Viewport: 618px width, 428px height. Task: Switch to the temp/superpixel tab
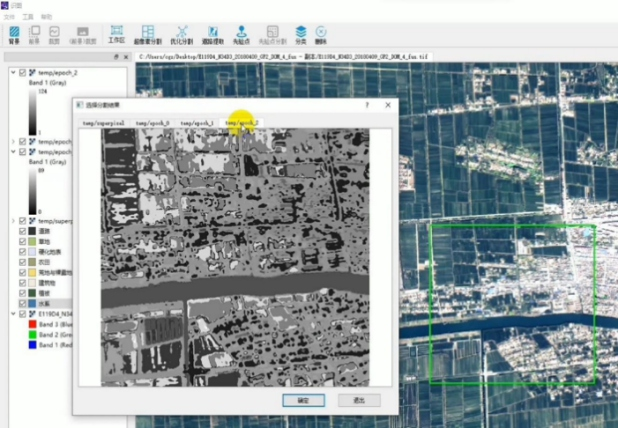(104, 122)
